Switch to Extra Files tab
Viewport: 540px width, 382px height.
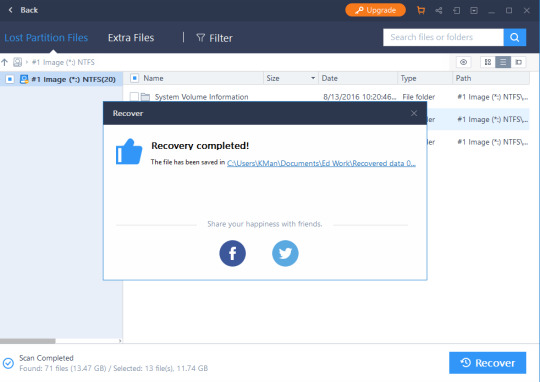coord(131,38)
